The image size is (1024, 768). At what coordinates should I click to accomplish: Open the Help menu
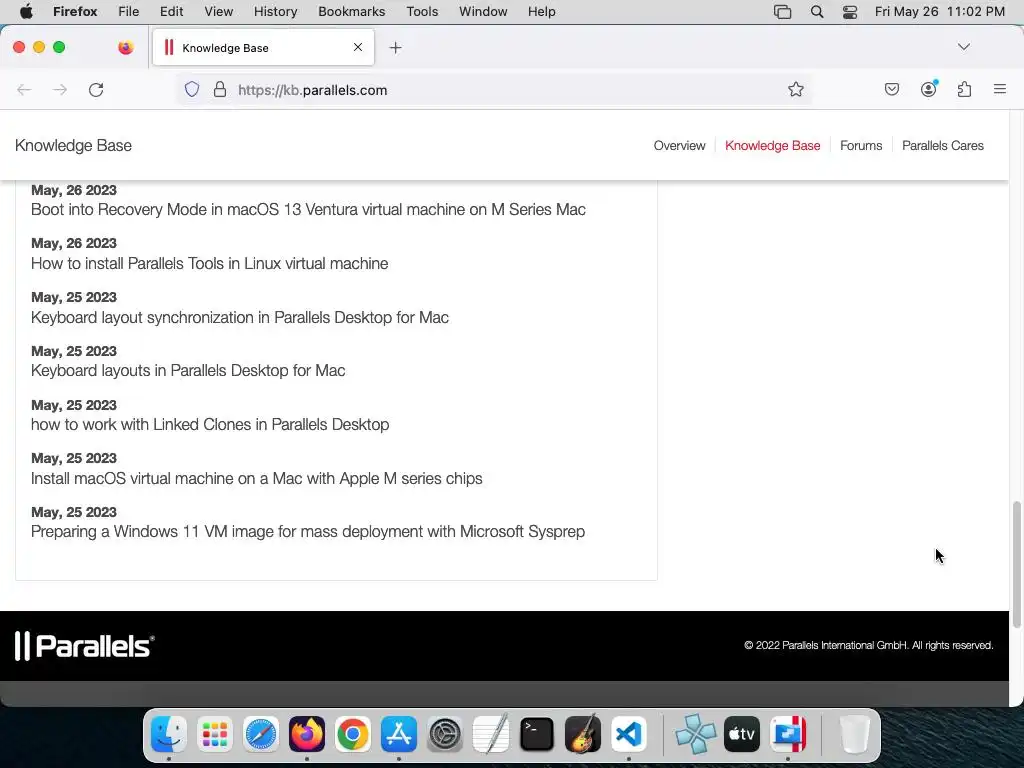click(x=541, y=12)
